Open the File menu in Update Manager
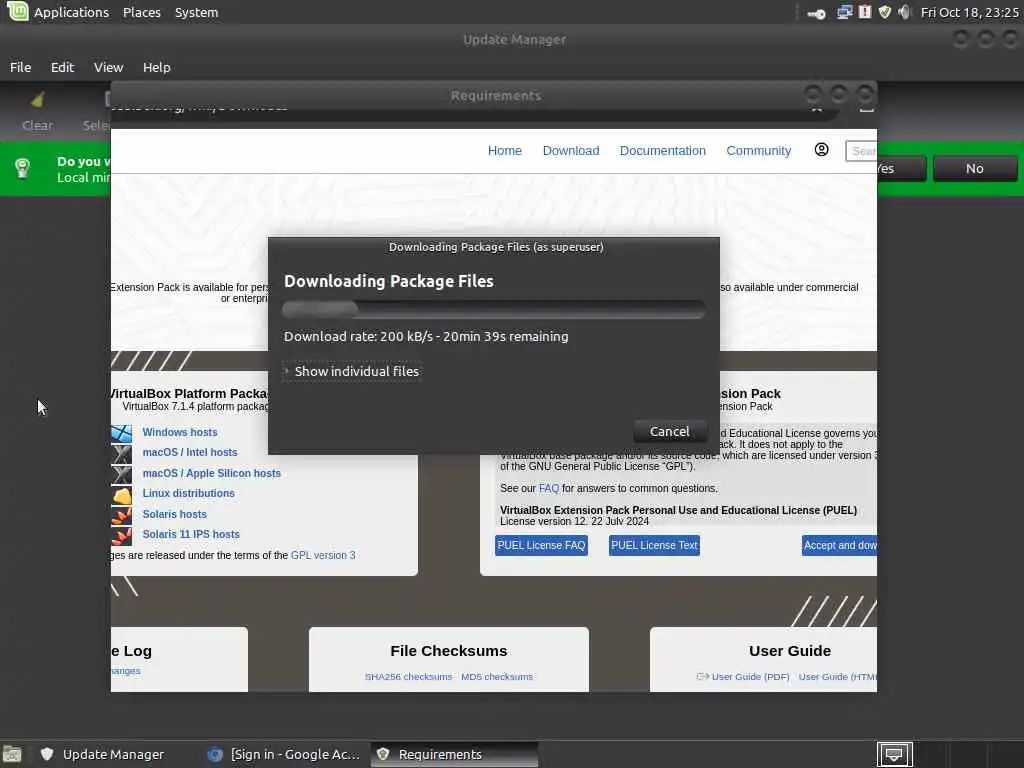This screenshot has width=1024, height=768. [x=20, y=67]
